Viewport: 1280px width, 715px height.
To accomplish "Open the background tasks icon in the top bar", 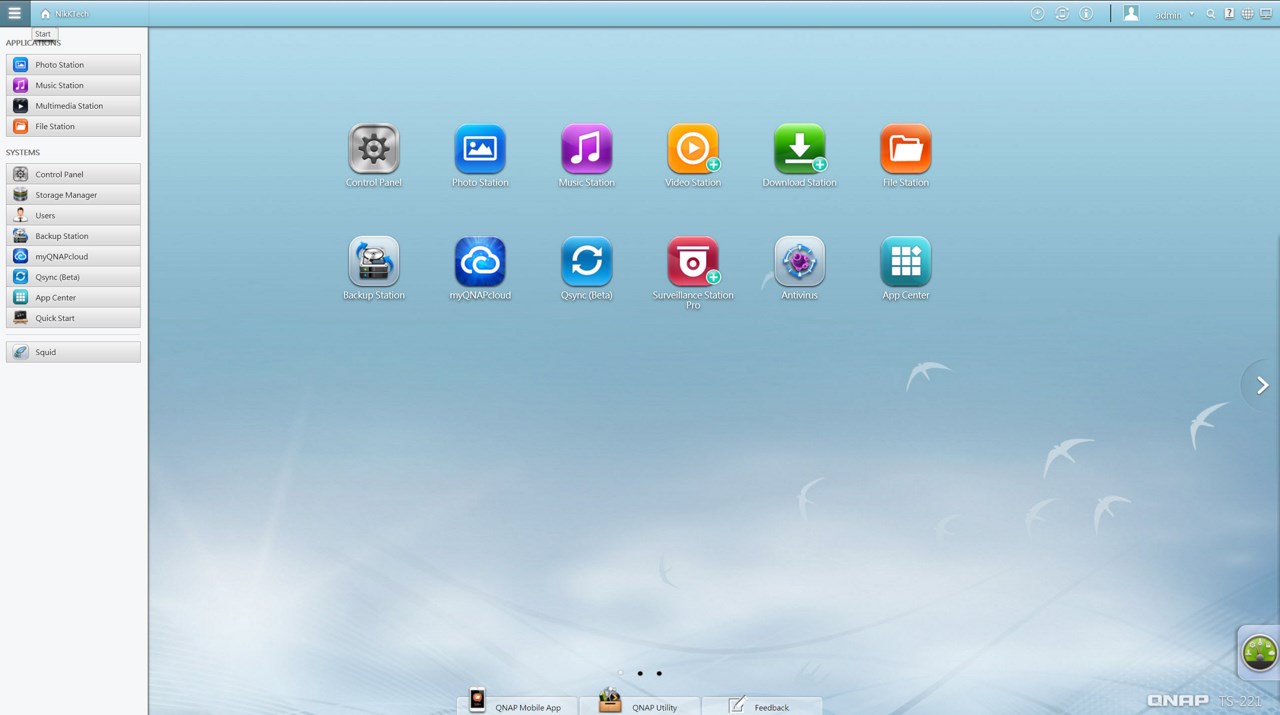I will pyautogui.click(x=1038, y=14).
